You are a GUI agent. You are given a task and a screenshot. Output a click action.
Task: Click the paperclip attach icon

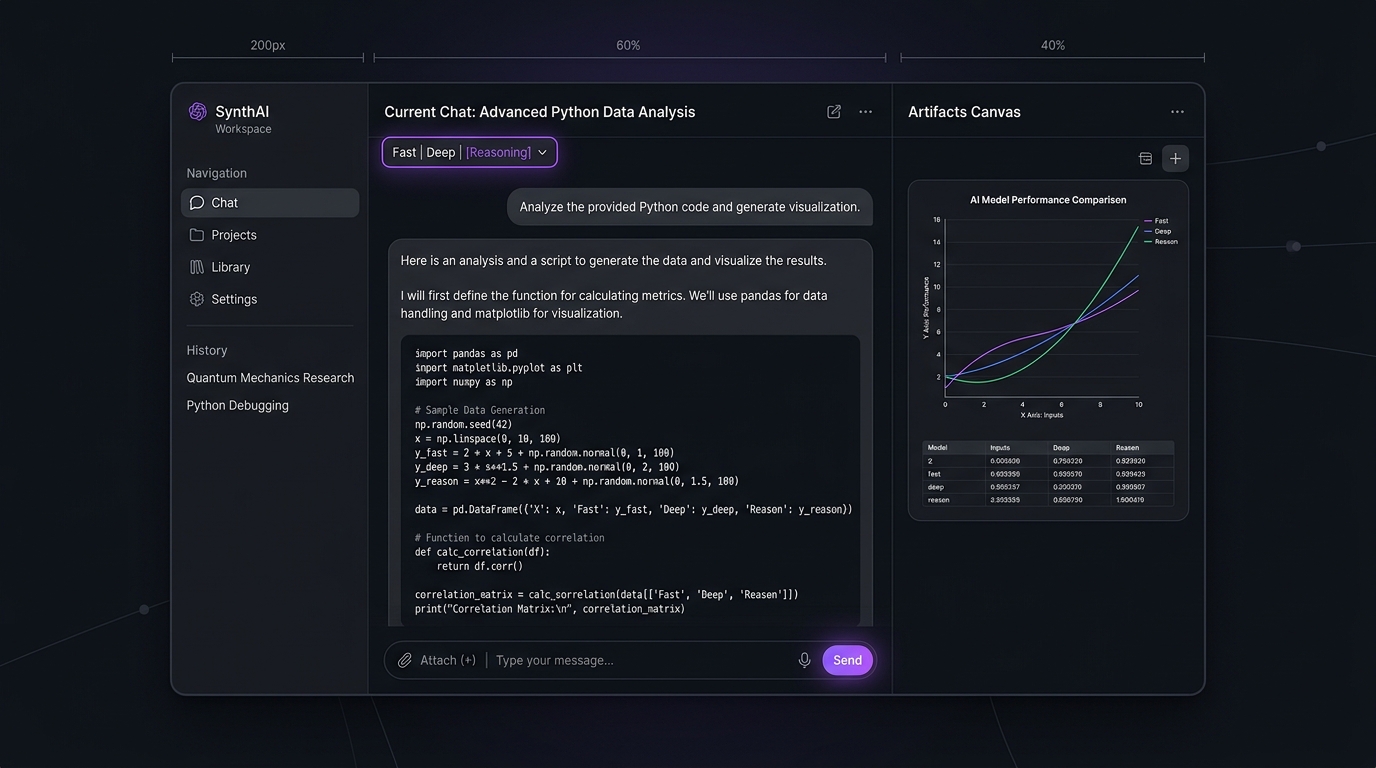click(x=405, y=660)
